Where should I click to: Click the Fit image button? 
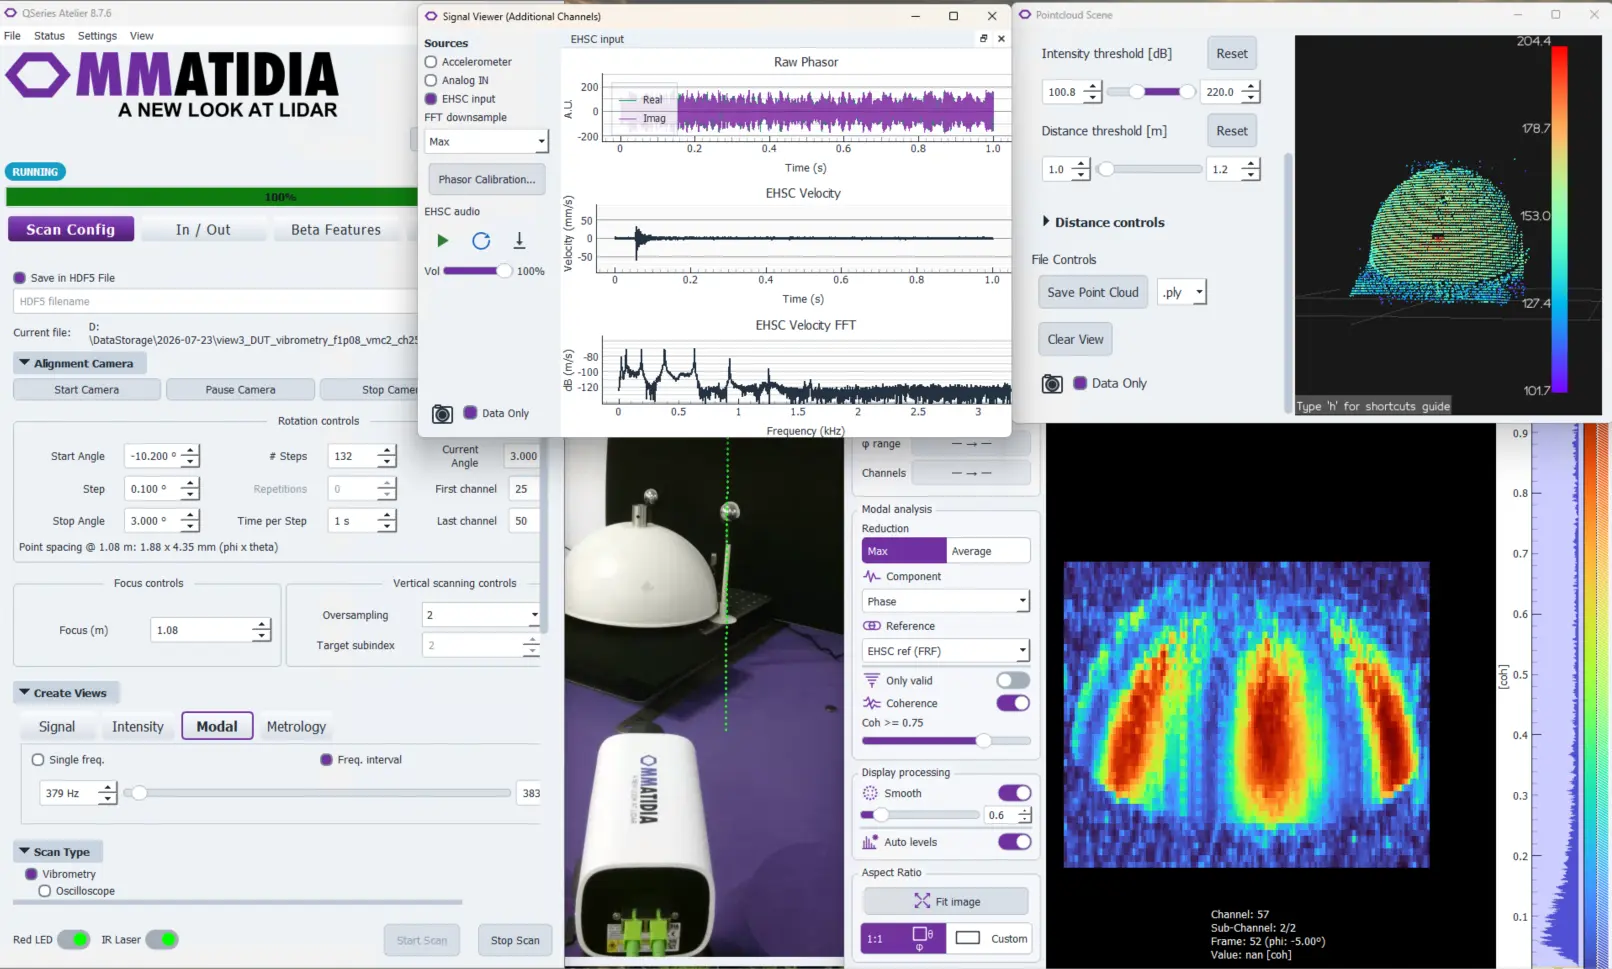click(x=945, y=901)
